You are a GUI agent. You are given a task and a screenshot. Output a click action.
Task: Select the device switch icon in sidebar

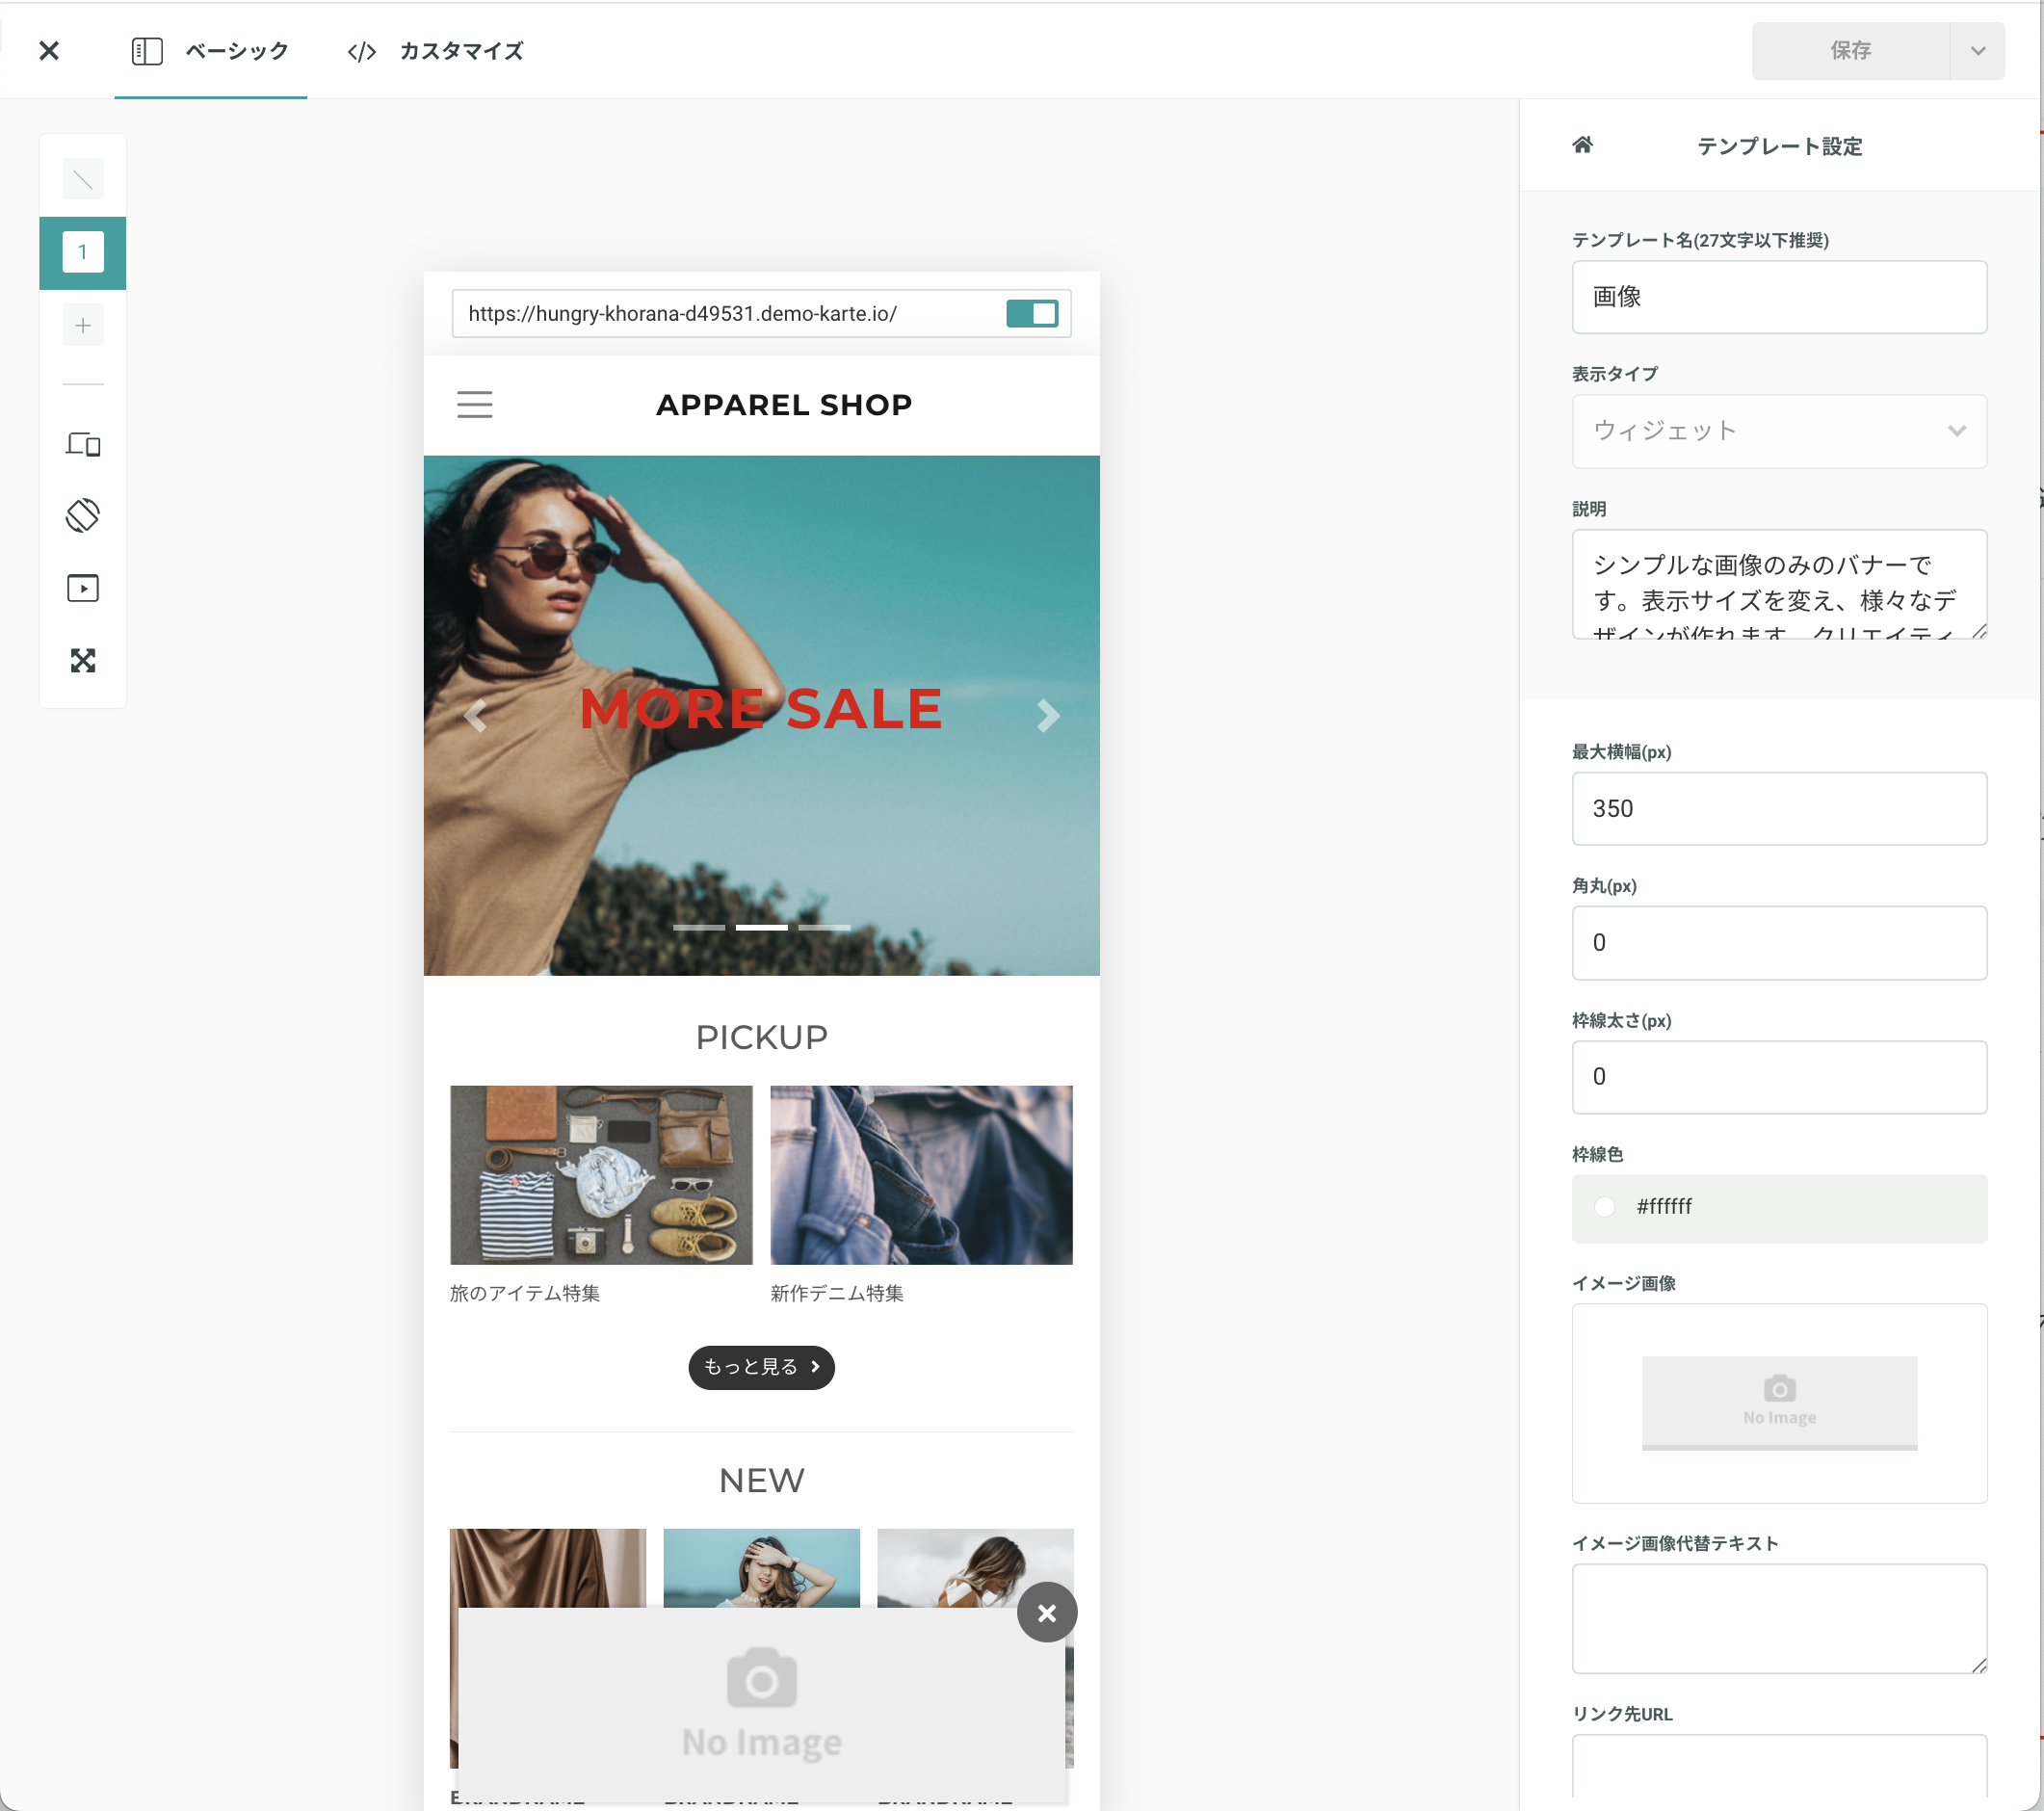(83, 444)
